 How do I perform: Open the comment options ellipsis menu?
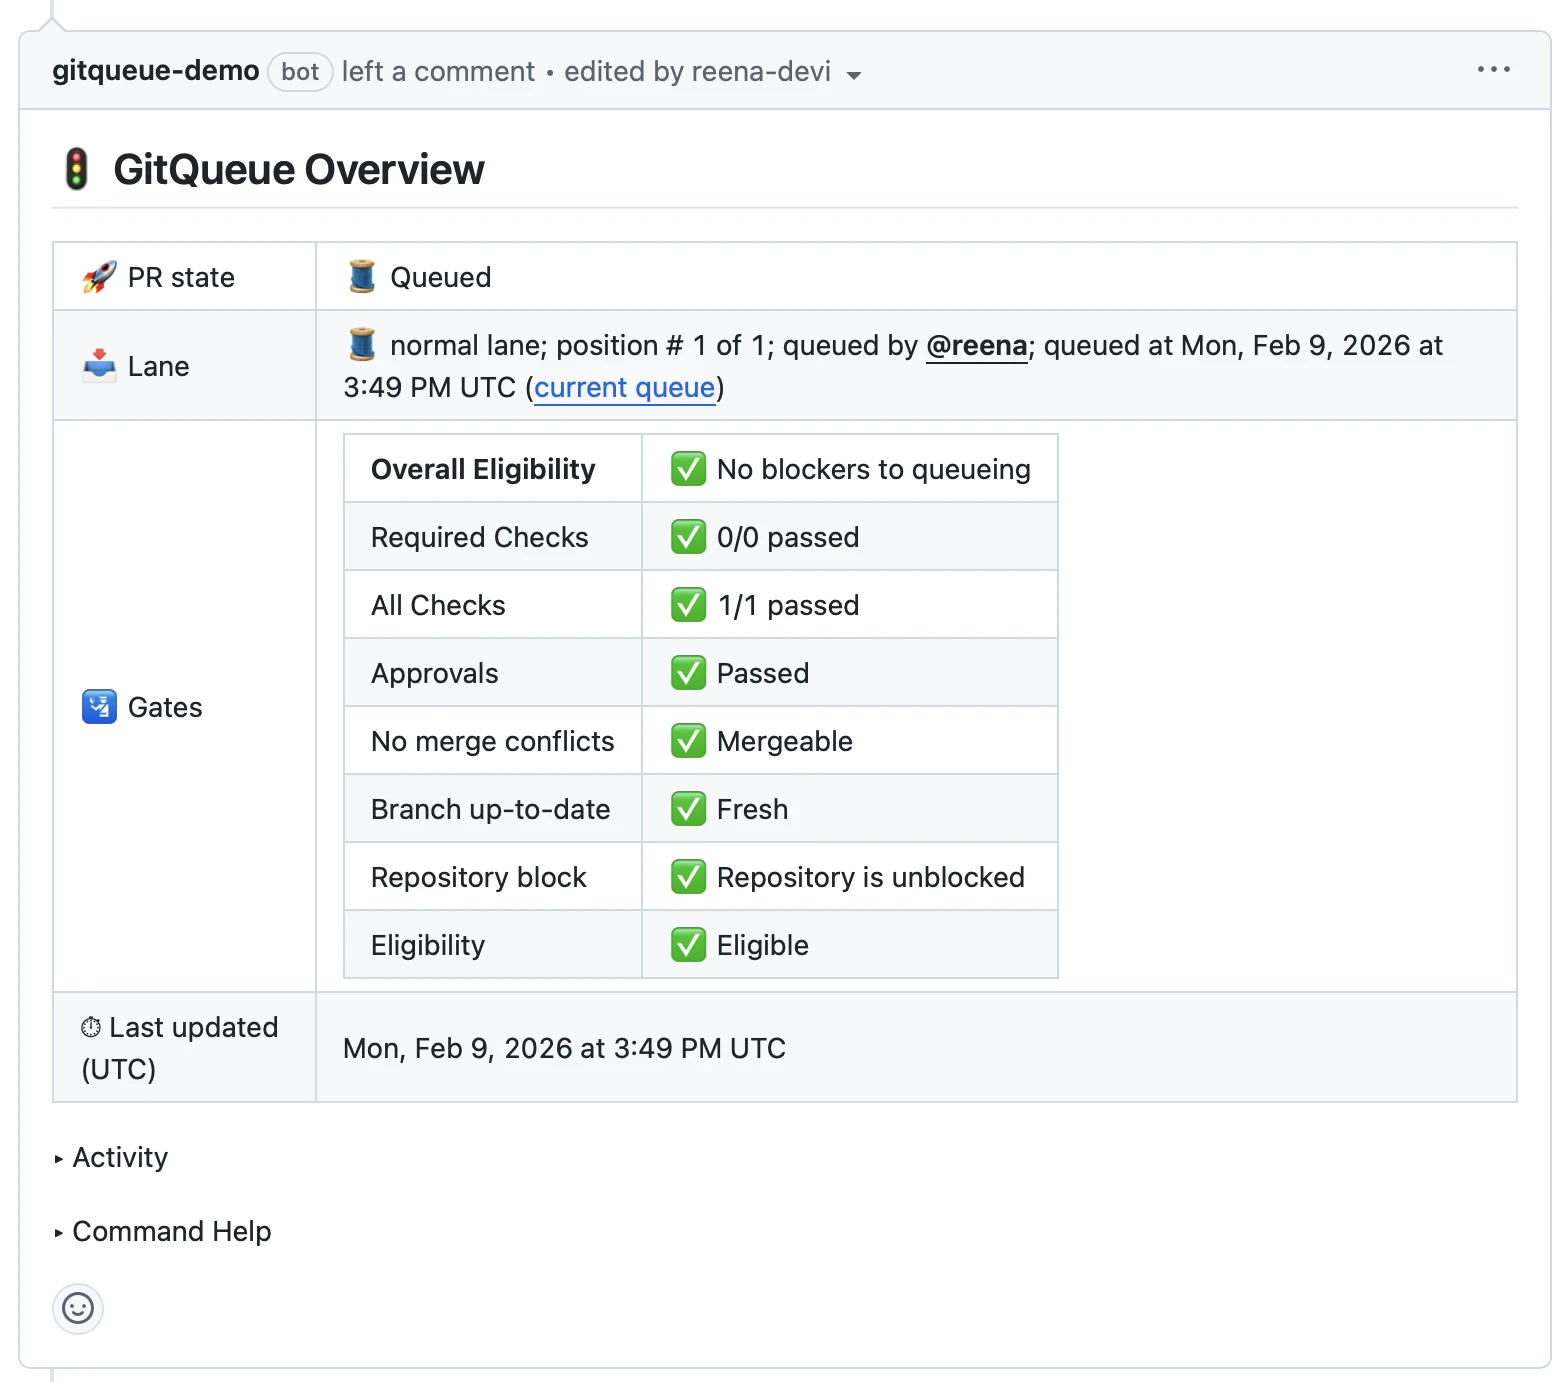click(1493, 70)
